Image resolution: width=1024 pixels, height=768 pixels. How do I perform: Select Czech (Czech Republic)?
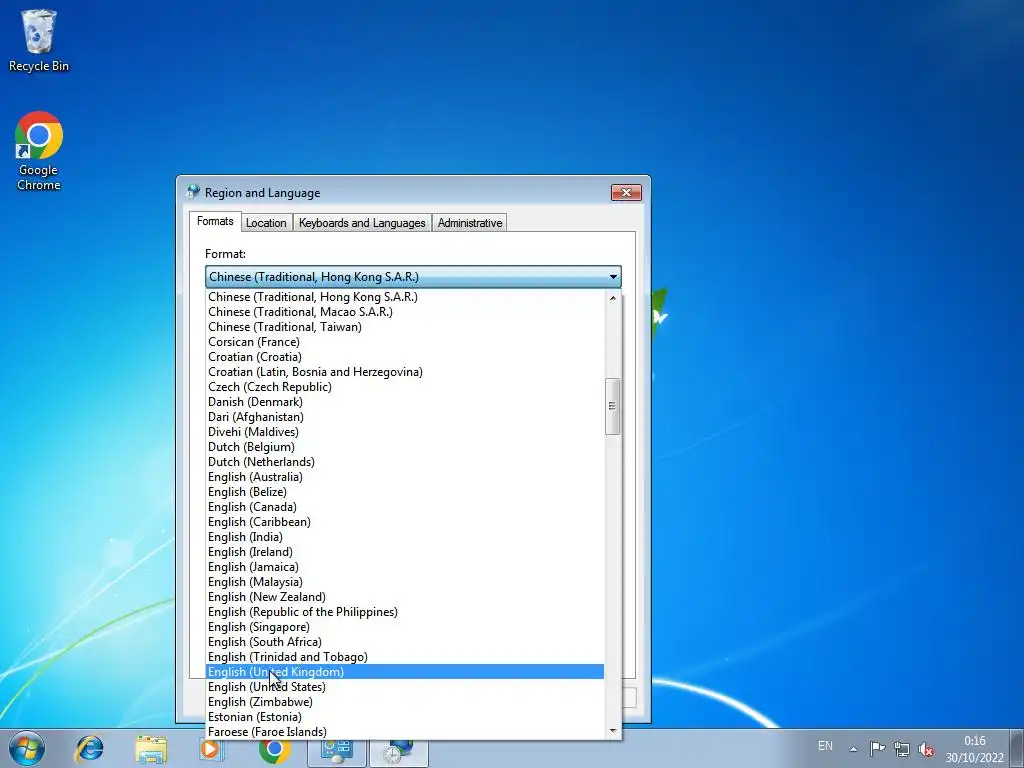tap(405, 387)
